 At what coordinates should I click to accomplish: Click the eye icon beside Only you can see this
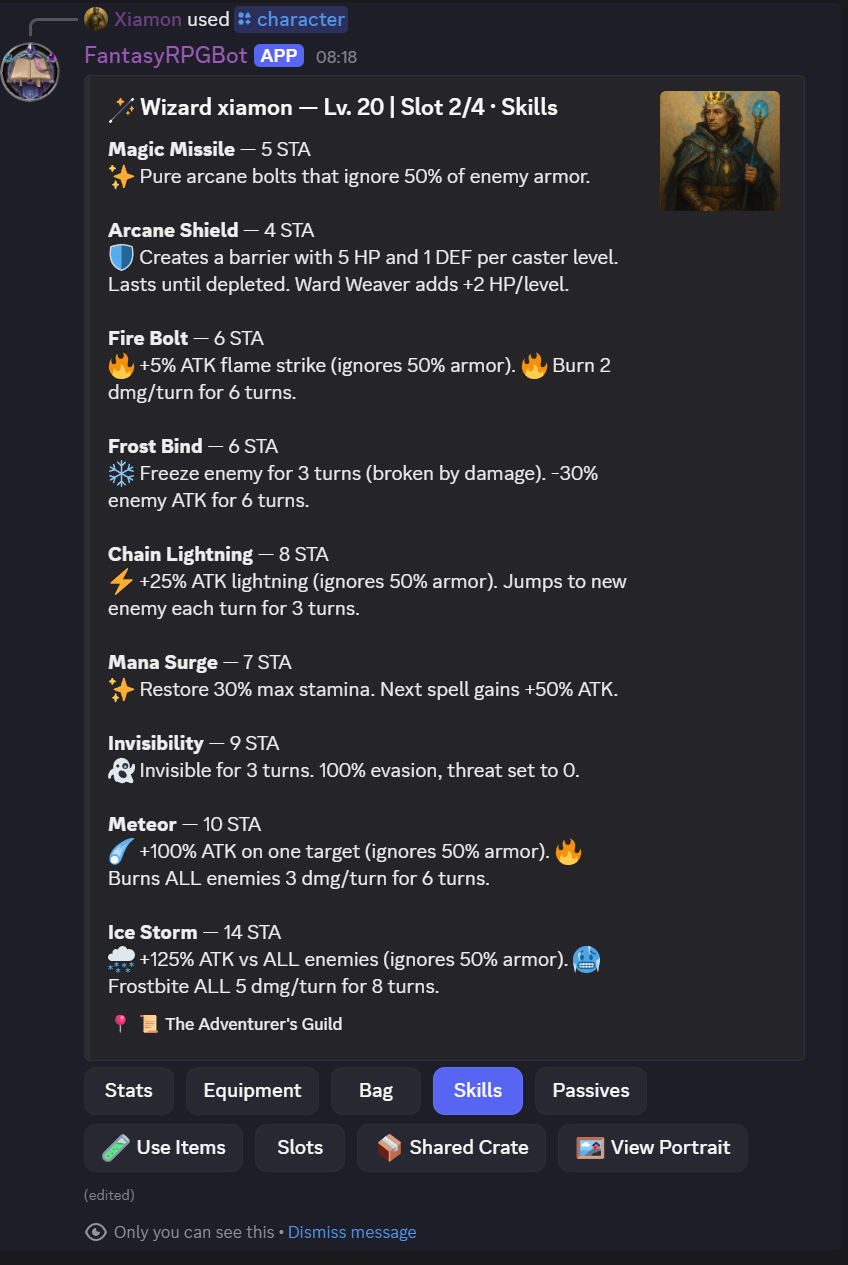(x=96, y=1232)
